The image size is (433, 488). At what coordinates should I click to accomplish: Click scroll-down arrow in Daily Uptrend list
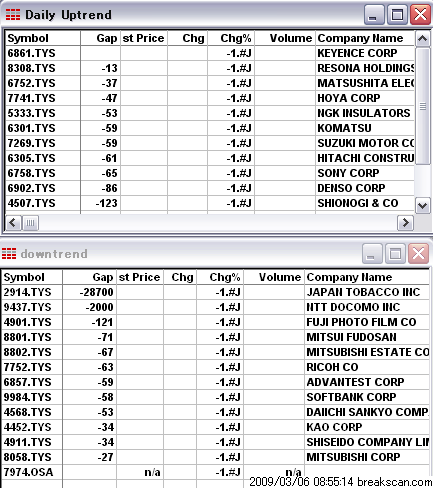tap(422, 205)
